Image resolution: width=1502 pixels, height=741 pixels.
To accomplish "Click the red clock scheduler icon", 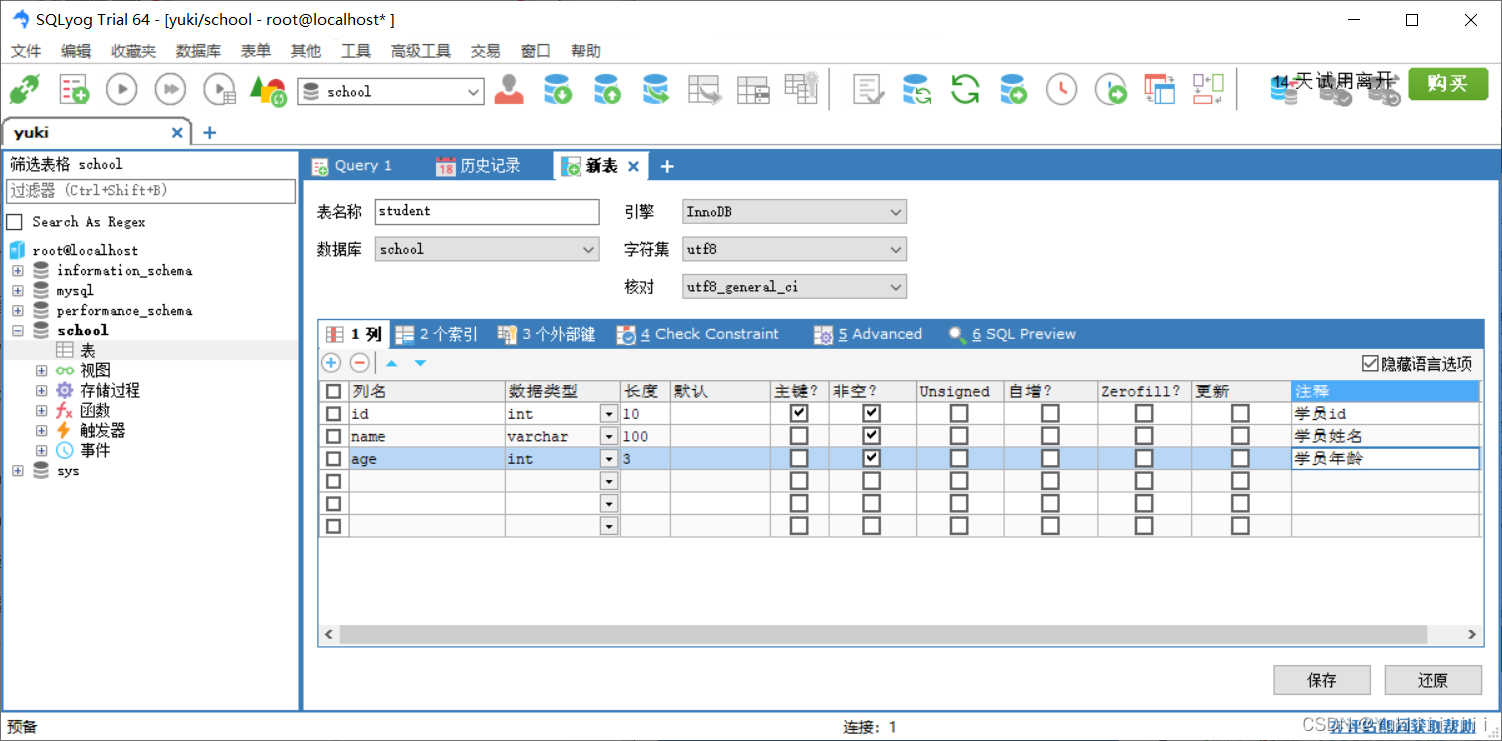I will (1062, 90).
